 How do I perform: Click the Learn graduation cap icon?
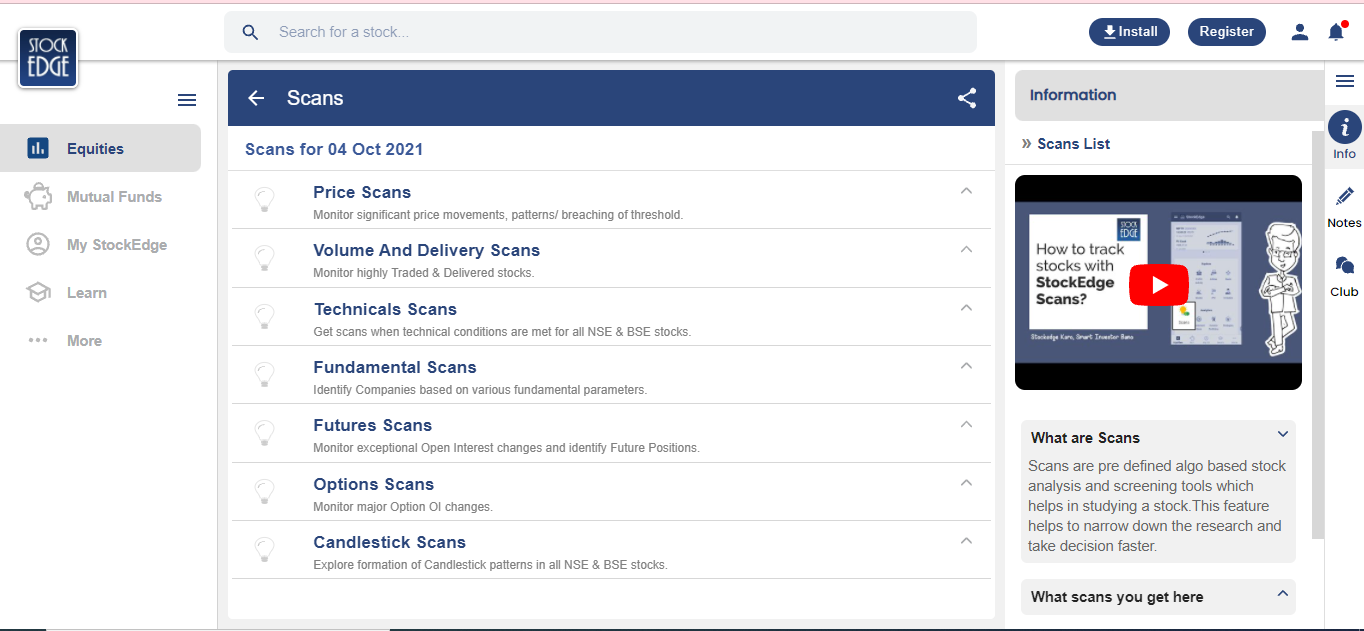[38, 293]
